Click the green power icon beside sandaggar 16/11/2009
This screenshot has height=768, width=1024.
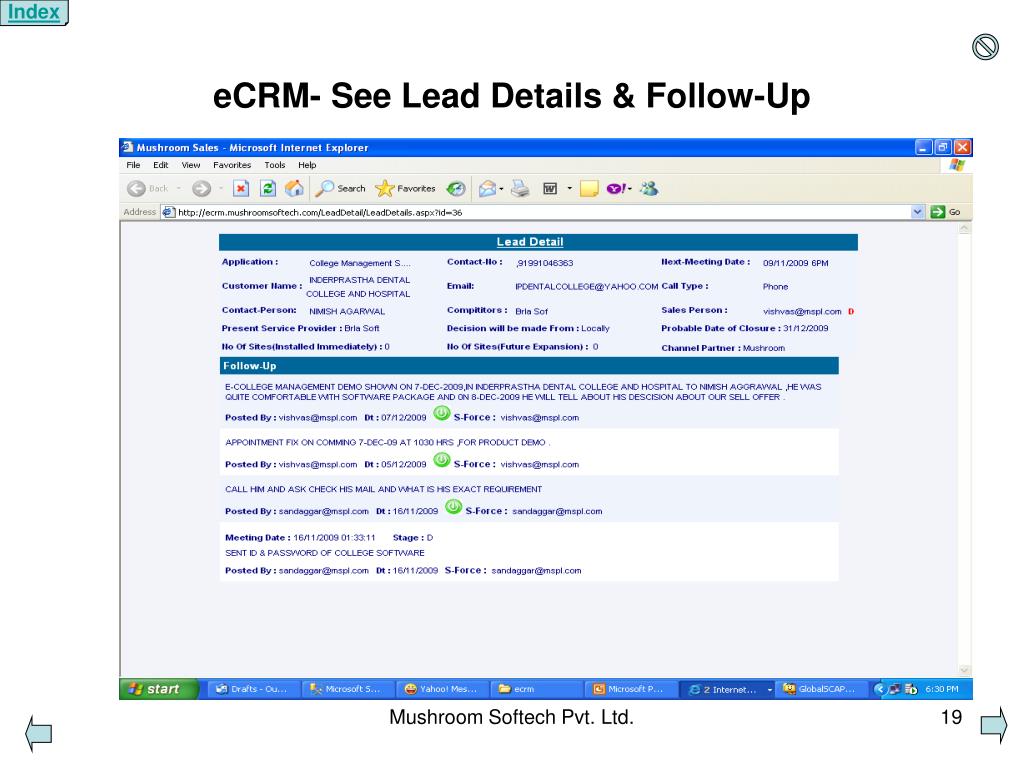point(453,507)
